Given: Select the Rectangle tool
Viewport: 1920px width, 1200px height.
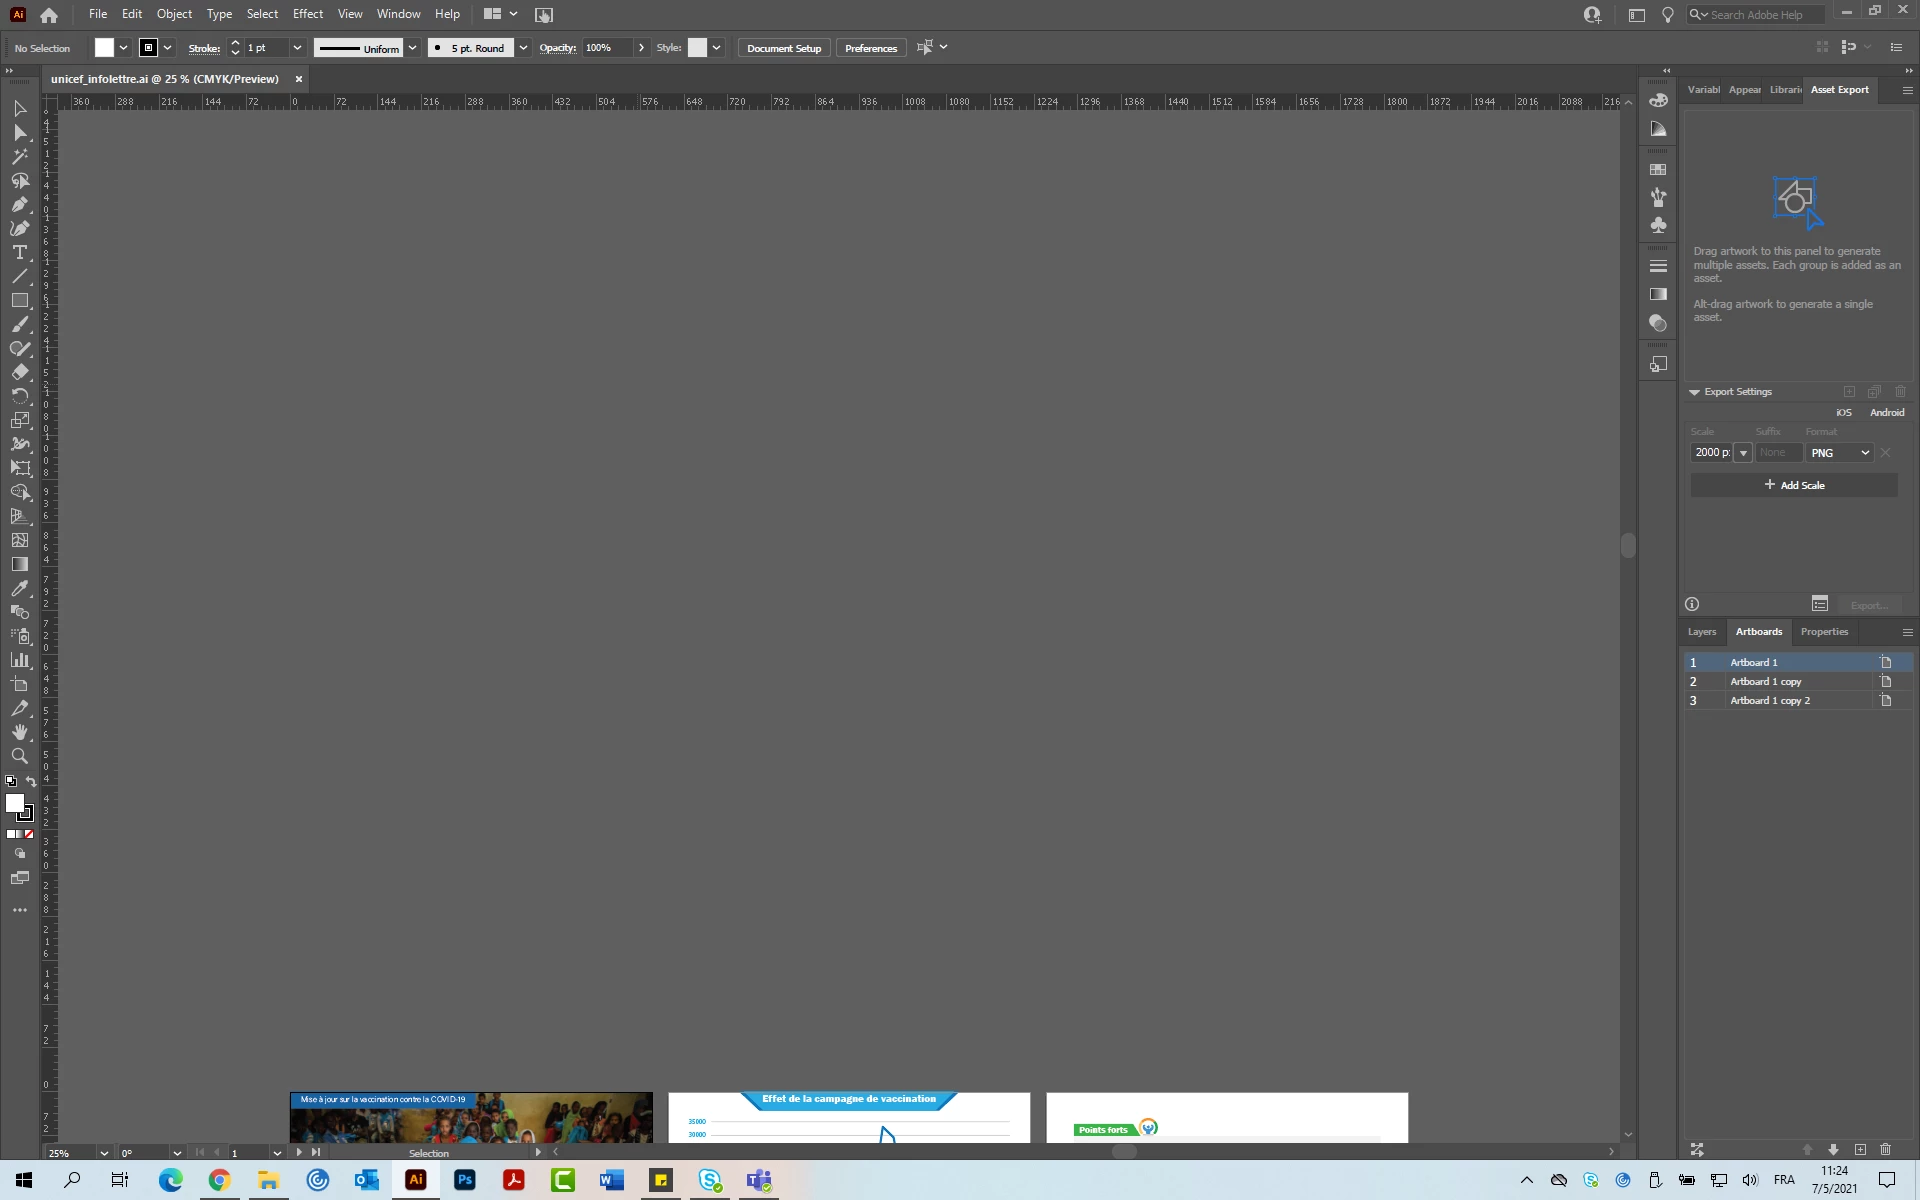Looking at the screenshot, I should coord(19,300).
